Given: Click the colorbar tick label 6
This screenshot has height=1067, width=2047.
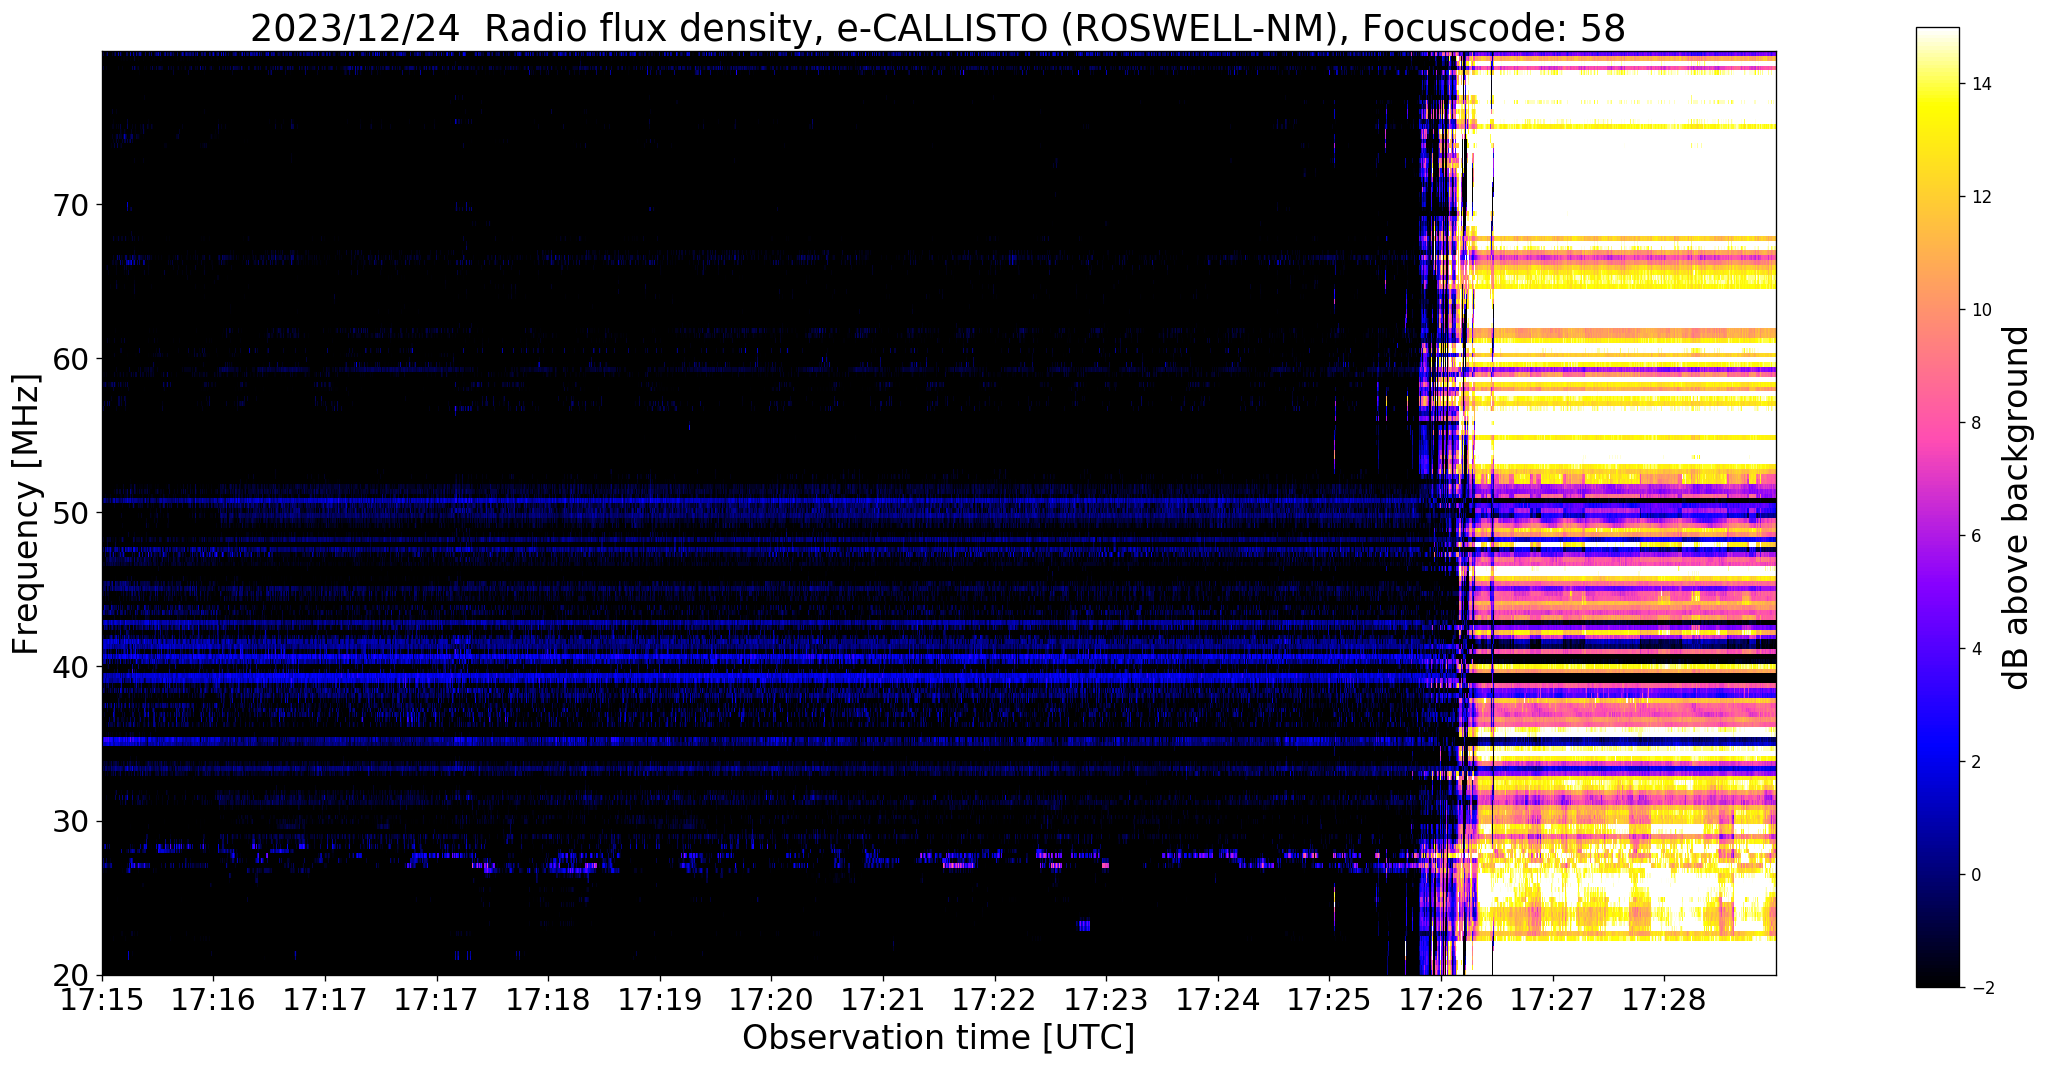Looking at the screenshot, I should (1975, 536).
